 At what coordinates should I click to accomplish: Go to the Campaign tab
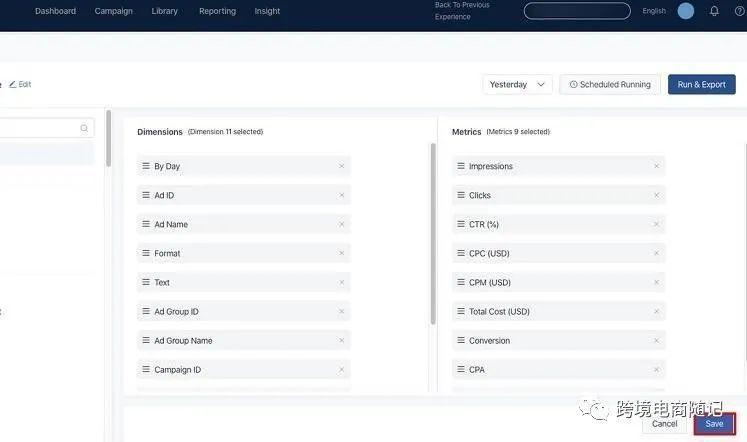(114, 11)
